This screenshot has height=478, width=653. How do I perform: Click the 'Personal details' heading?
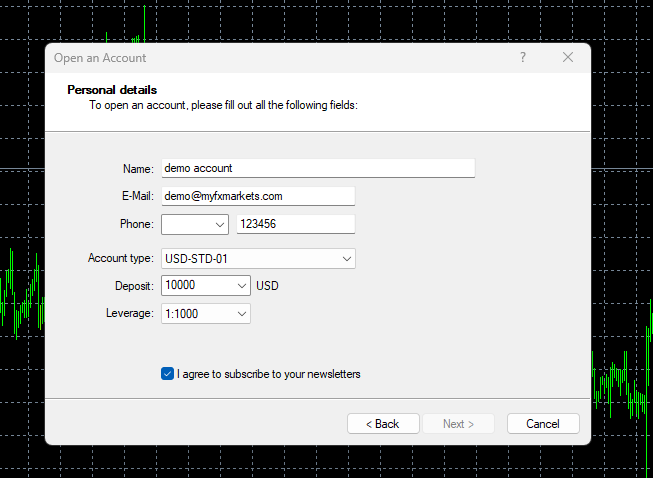112,90
